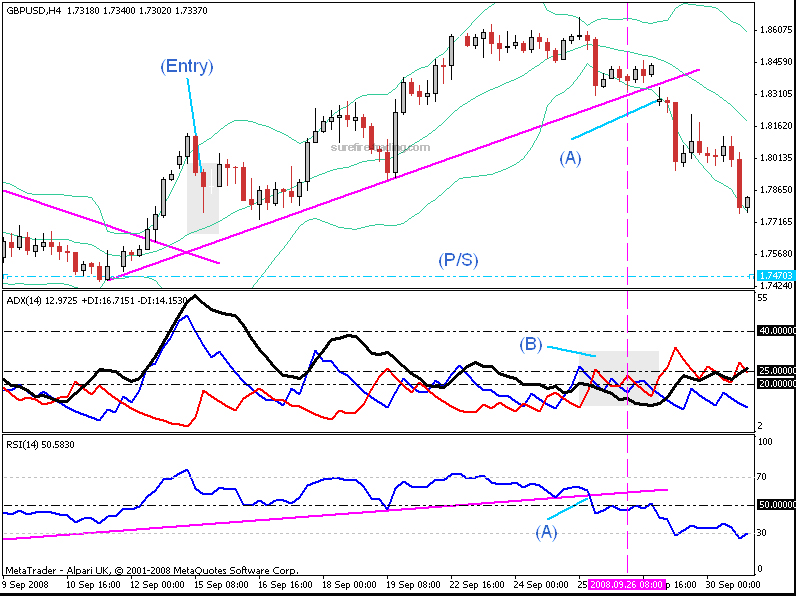Click the 12 Sep 00:00 time label
The image size is (796, 596).
pos(157,584)
